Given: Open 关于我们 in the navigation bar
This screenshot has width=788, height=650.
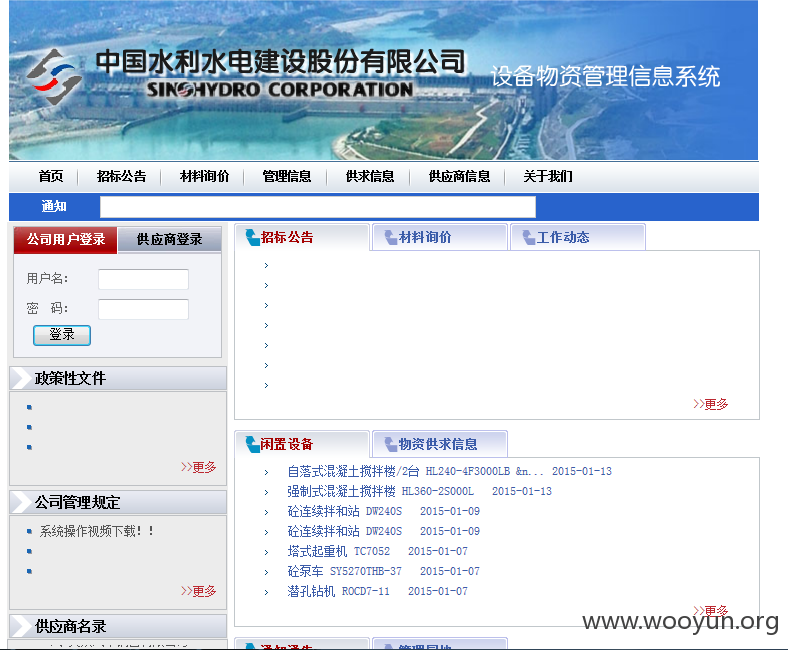Looking at the screenshot, I should coord(548,176).
